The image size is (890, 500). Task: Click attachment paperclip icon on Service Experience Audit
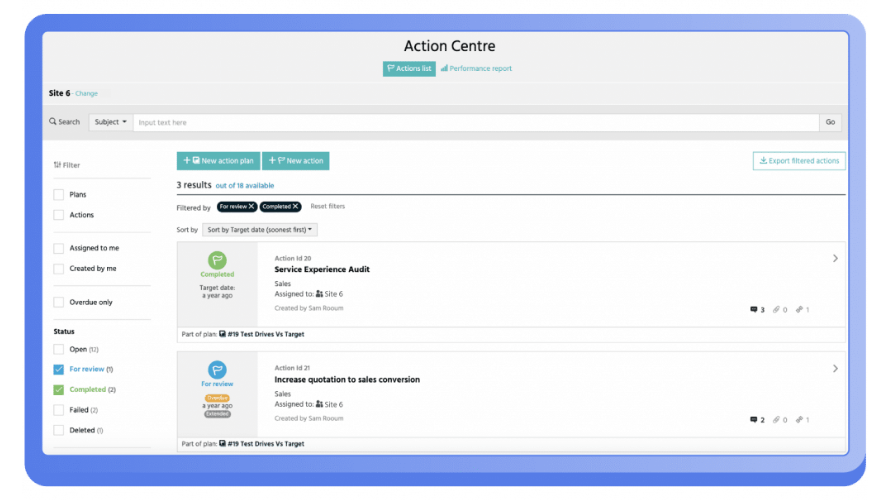pyautogui.click(x=776, y=309)
